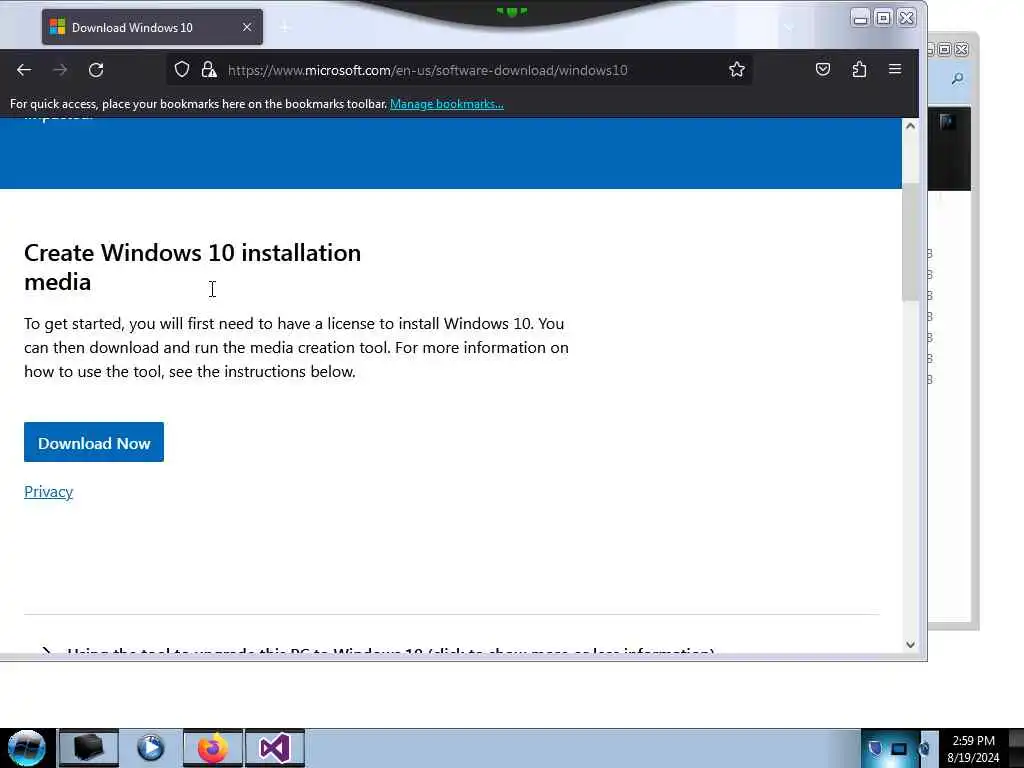Screen dimensions: 1024x768
Task: Click the forward navigation arrow
Action: [x=60, y=70]
